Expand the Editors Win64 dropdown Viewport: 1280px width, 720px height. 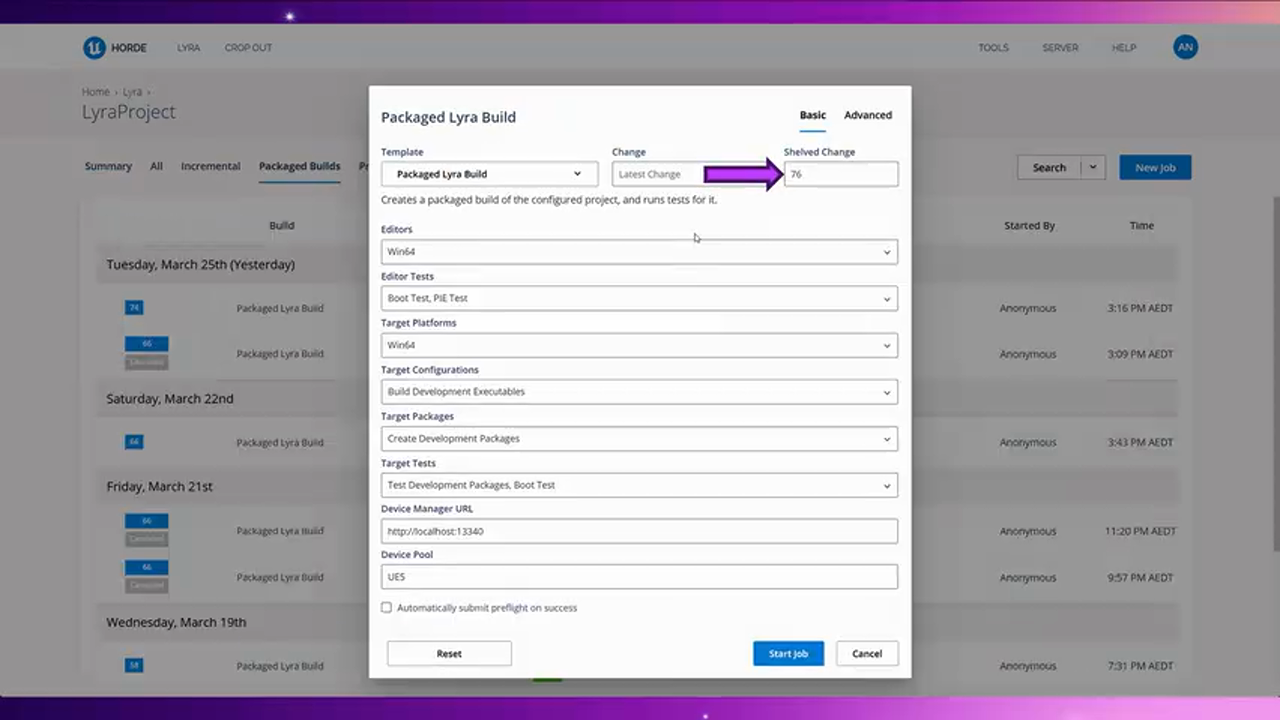[639, 252]
